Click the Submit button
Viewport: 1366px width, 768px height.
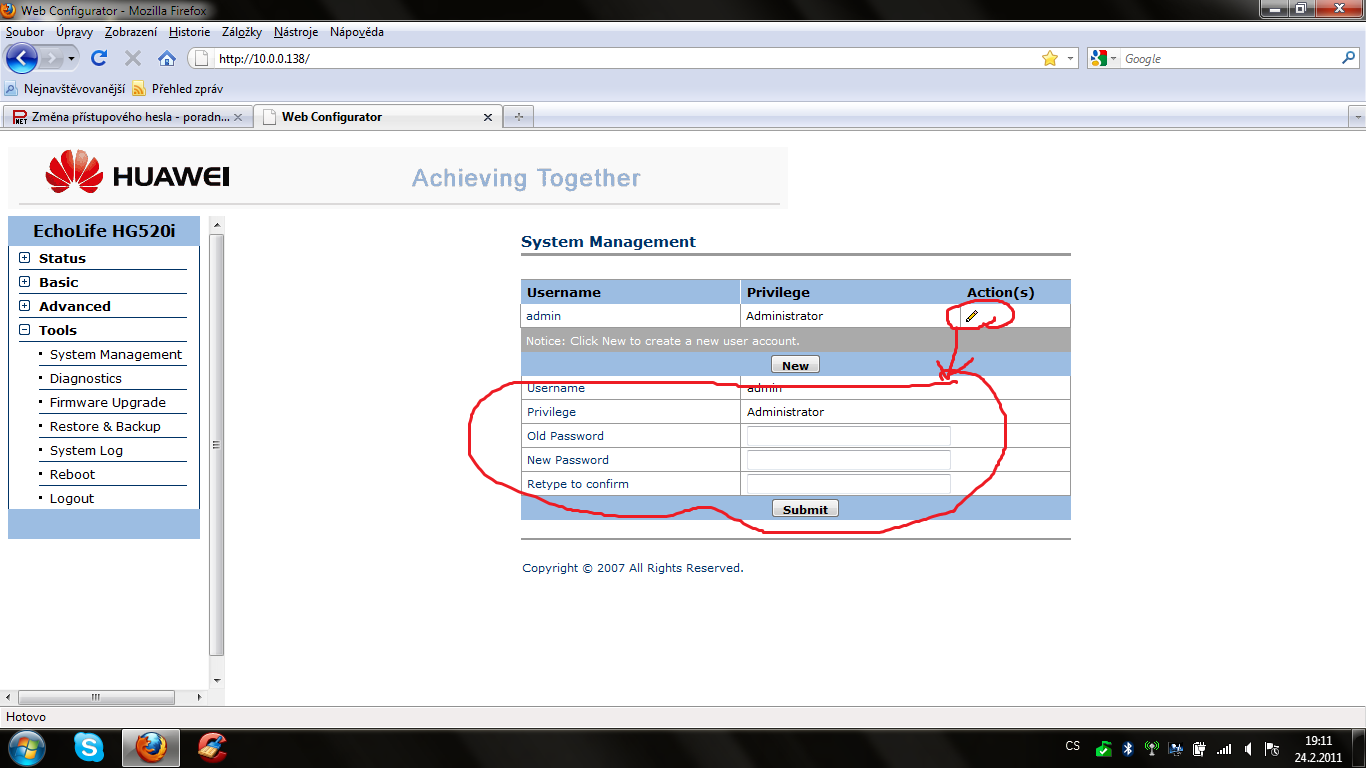pos(805,509)
